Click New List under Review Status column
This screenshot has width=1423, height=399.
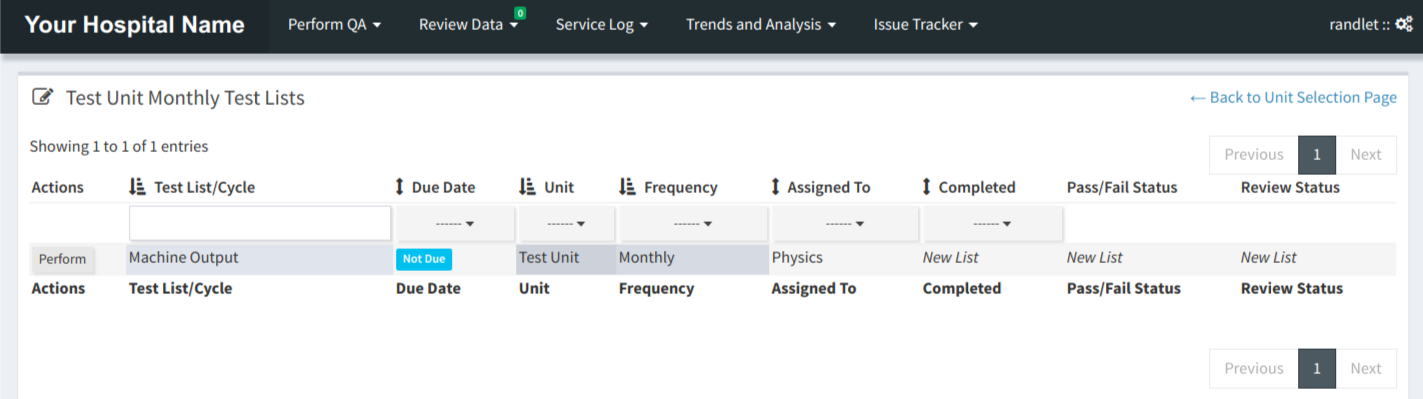click(1269, 257)
